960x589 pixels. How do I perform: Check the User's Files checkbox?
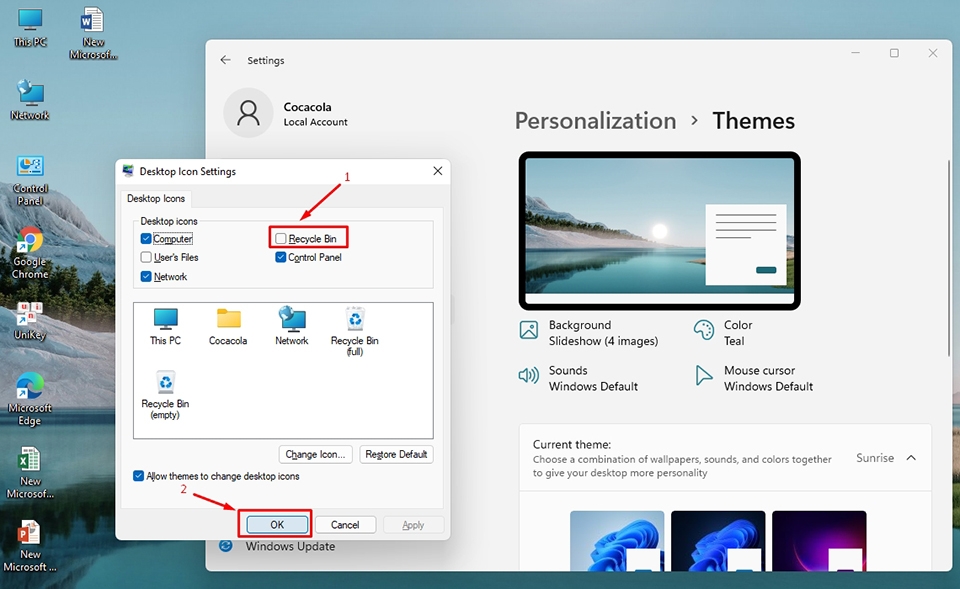146,257
